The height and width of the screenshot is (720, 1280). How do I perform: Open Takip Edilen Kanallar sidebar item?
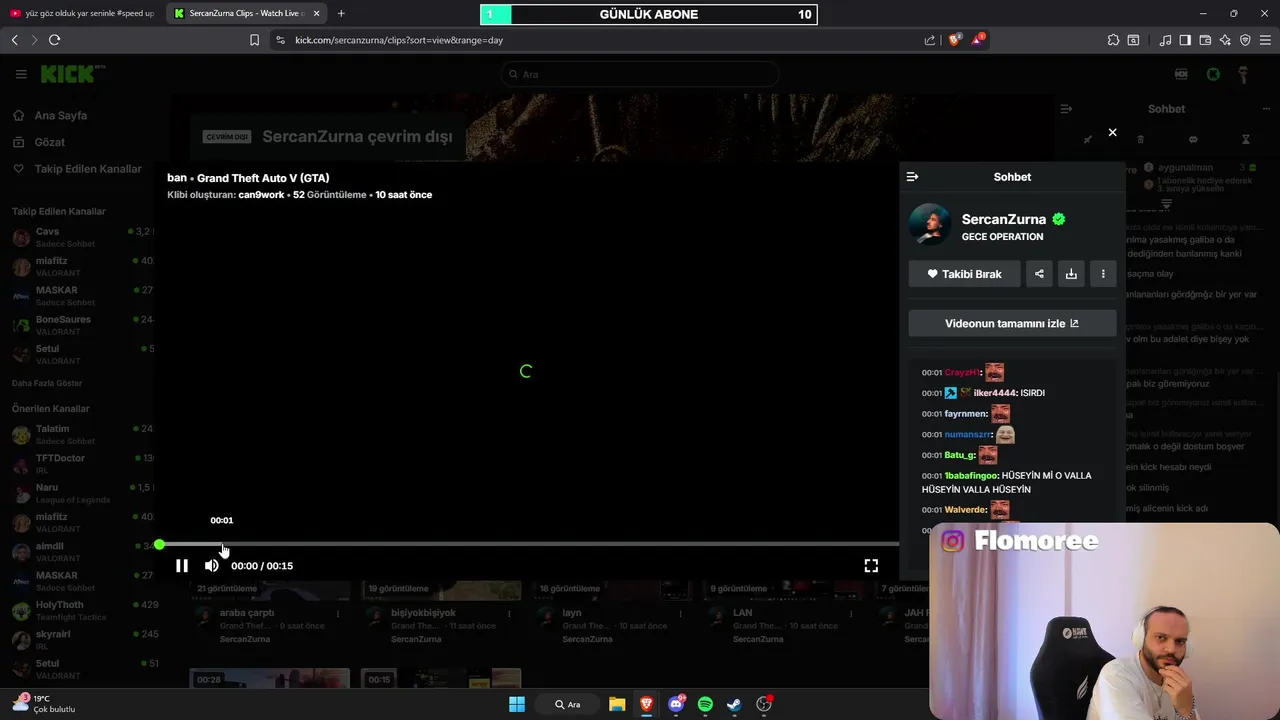point(88,169)
